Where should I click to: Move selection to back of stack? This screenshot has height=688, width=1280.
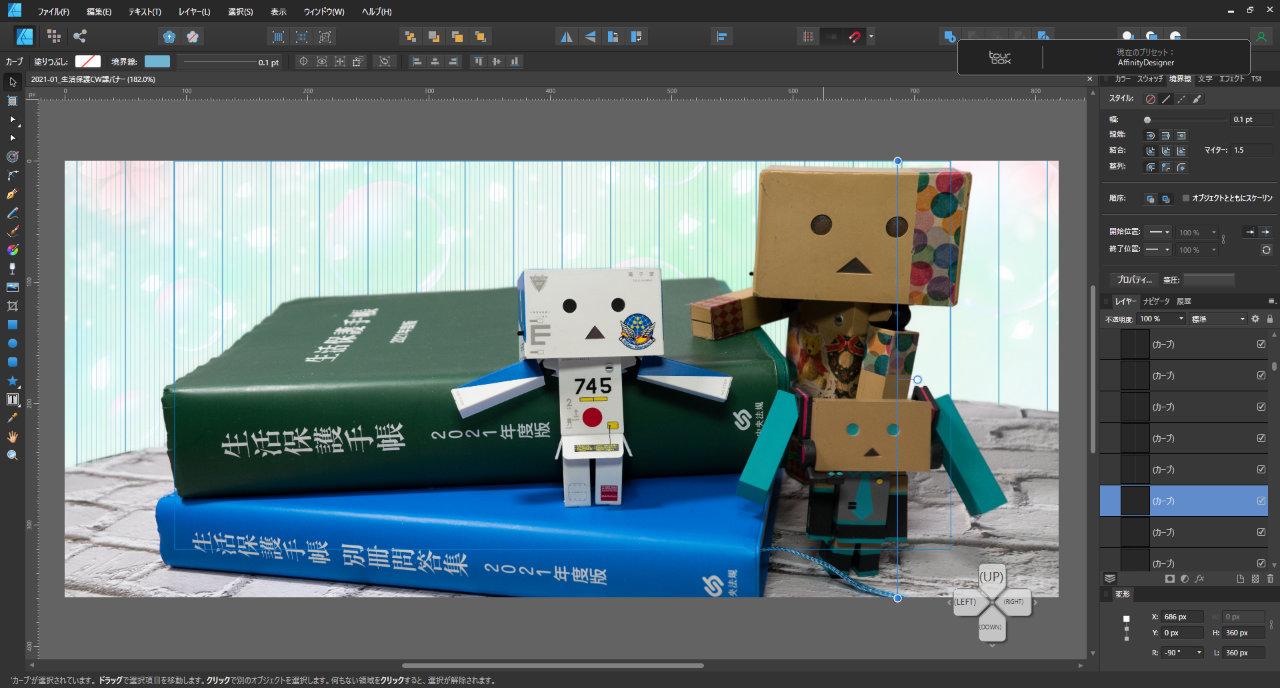(410, 36)
